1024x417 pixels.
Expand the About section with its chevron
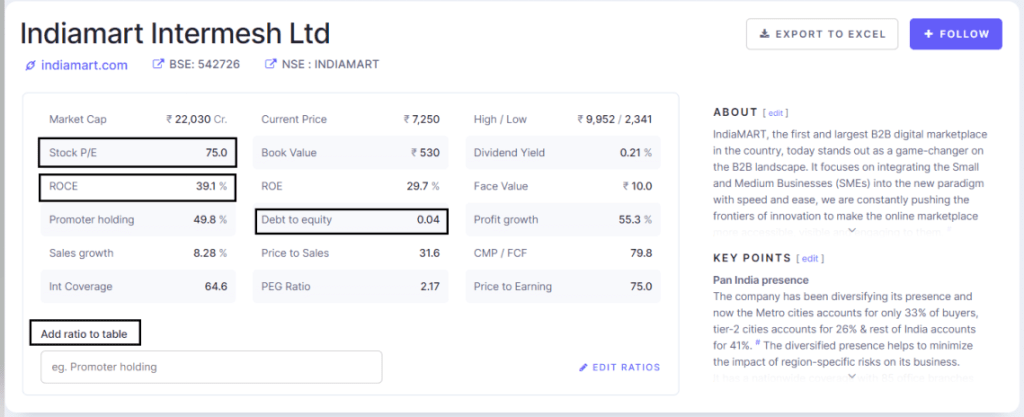tap(851, 230)
